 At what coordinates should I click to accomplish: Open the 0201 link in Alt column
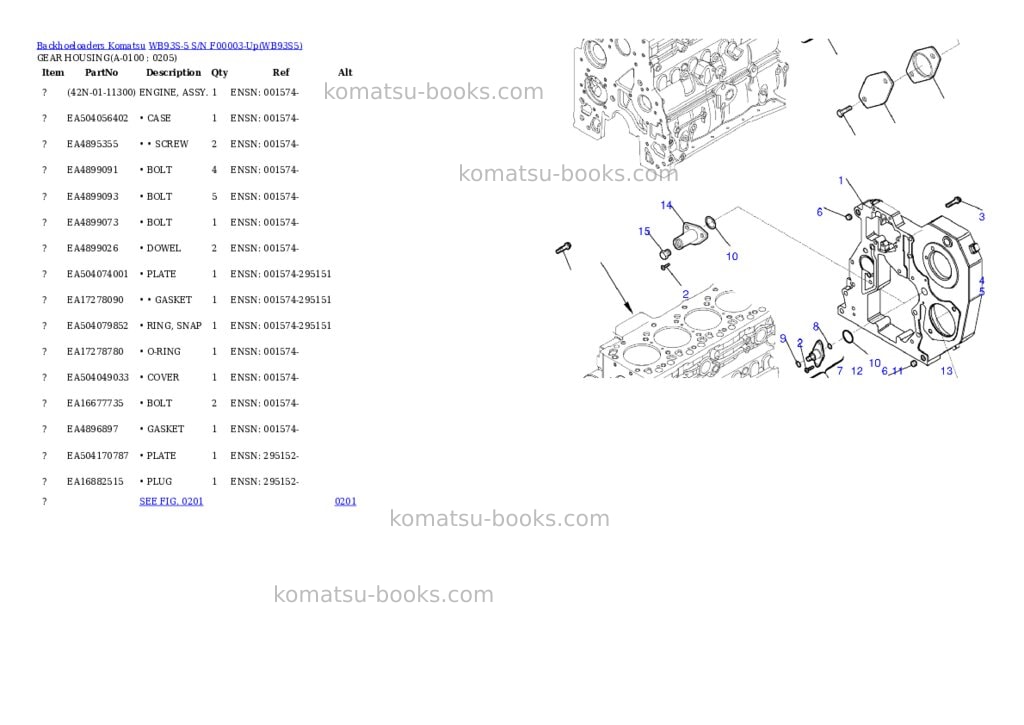[x=345, y=501]
